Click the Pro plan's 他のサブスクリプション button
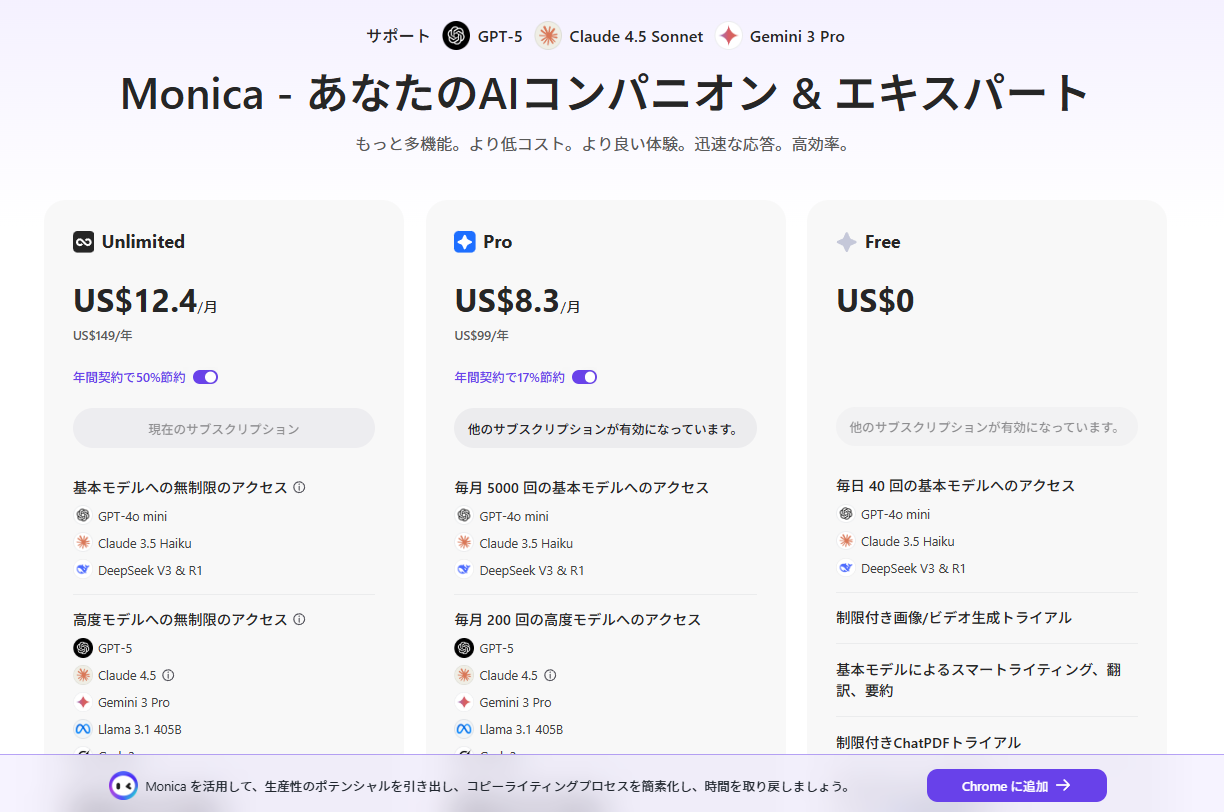The width and height of the screenshot is (1224, 812). coord(605,429)
